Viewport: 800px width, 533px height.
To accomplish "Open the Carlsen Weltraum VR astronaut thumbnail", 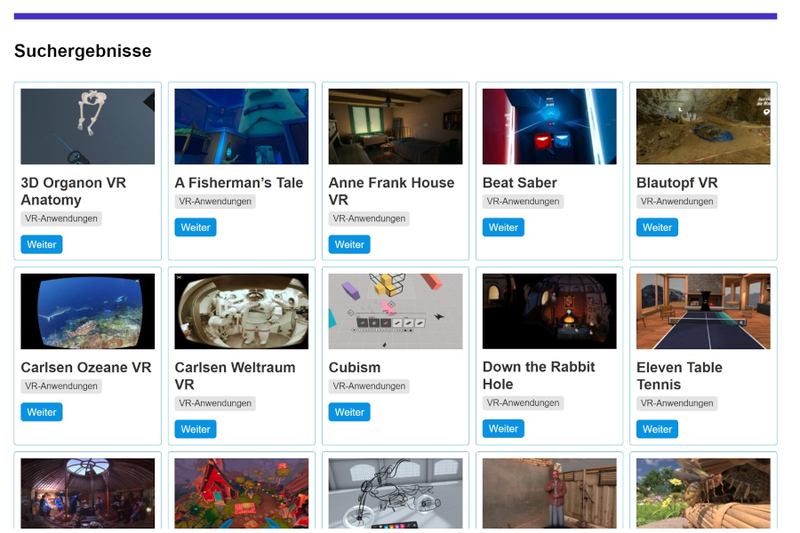I will click(x=241, y=311).
